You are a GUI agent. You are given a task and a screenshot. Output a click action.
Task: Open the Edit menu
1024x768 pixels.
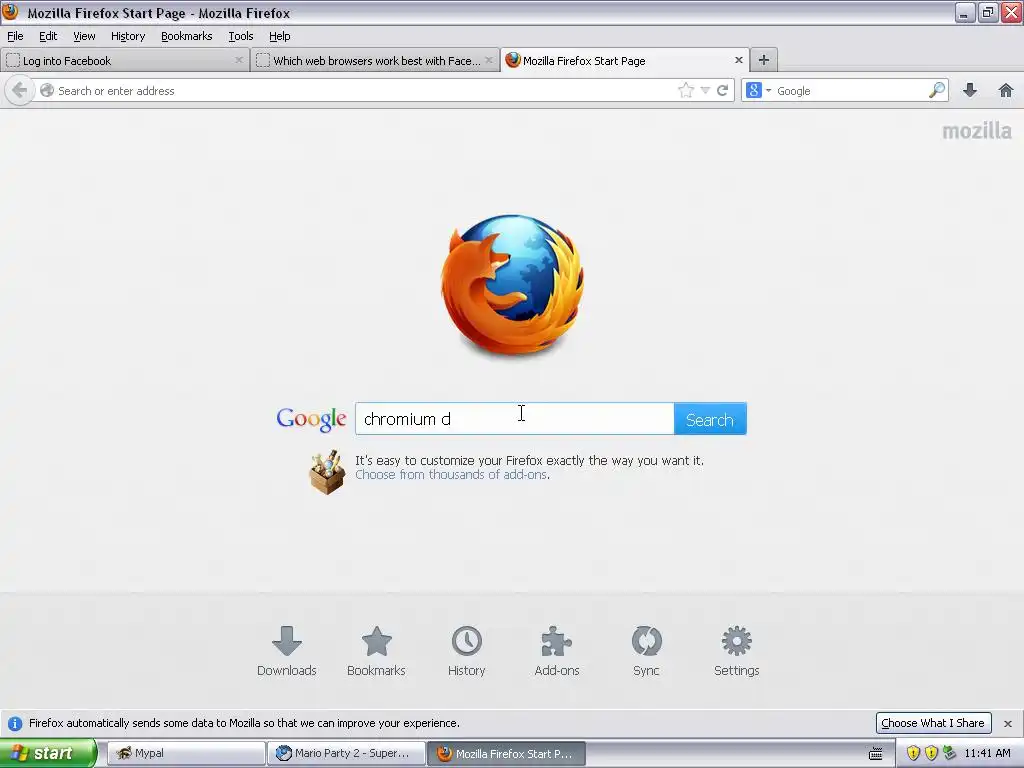pos(48,36)
